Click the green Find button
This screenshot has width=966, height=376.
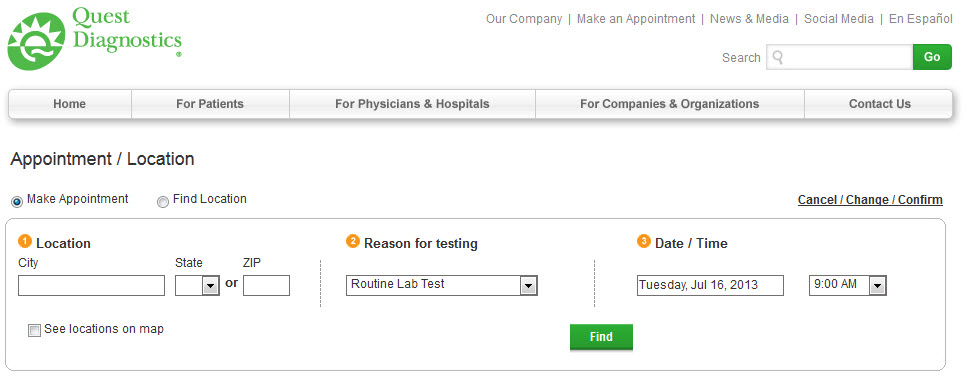click(x=601, y=337)
